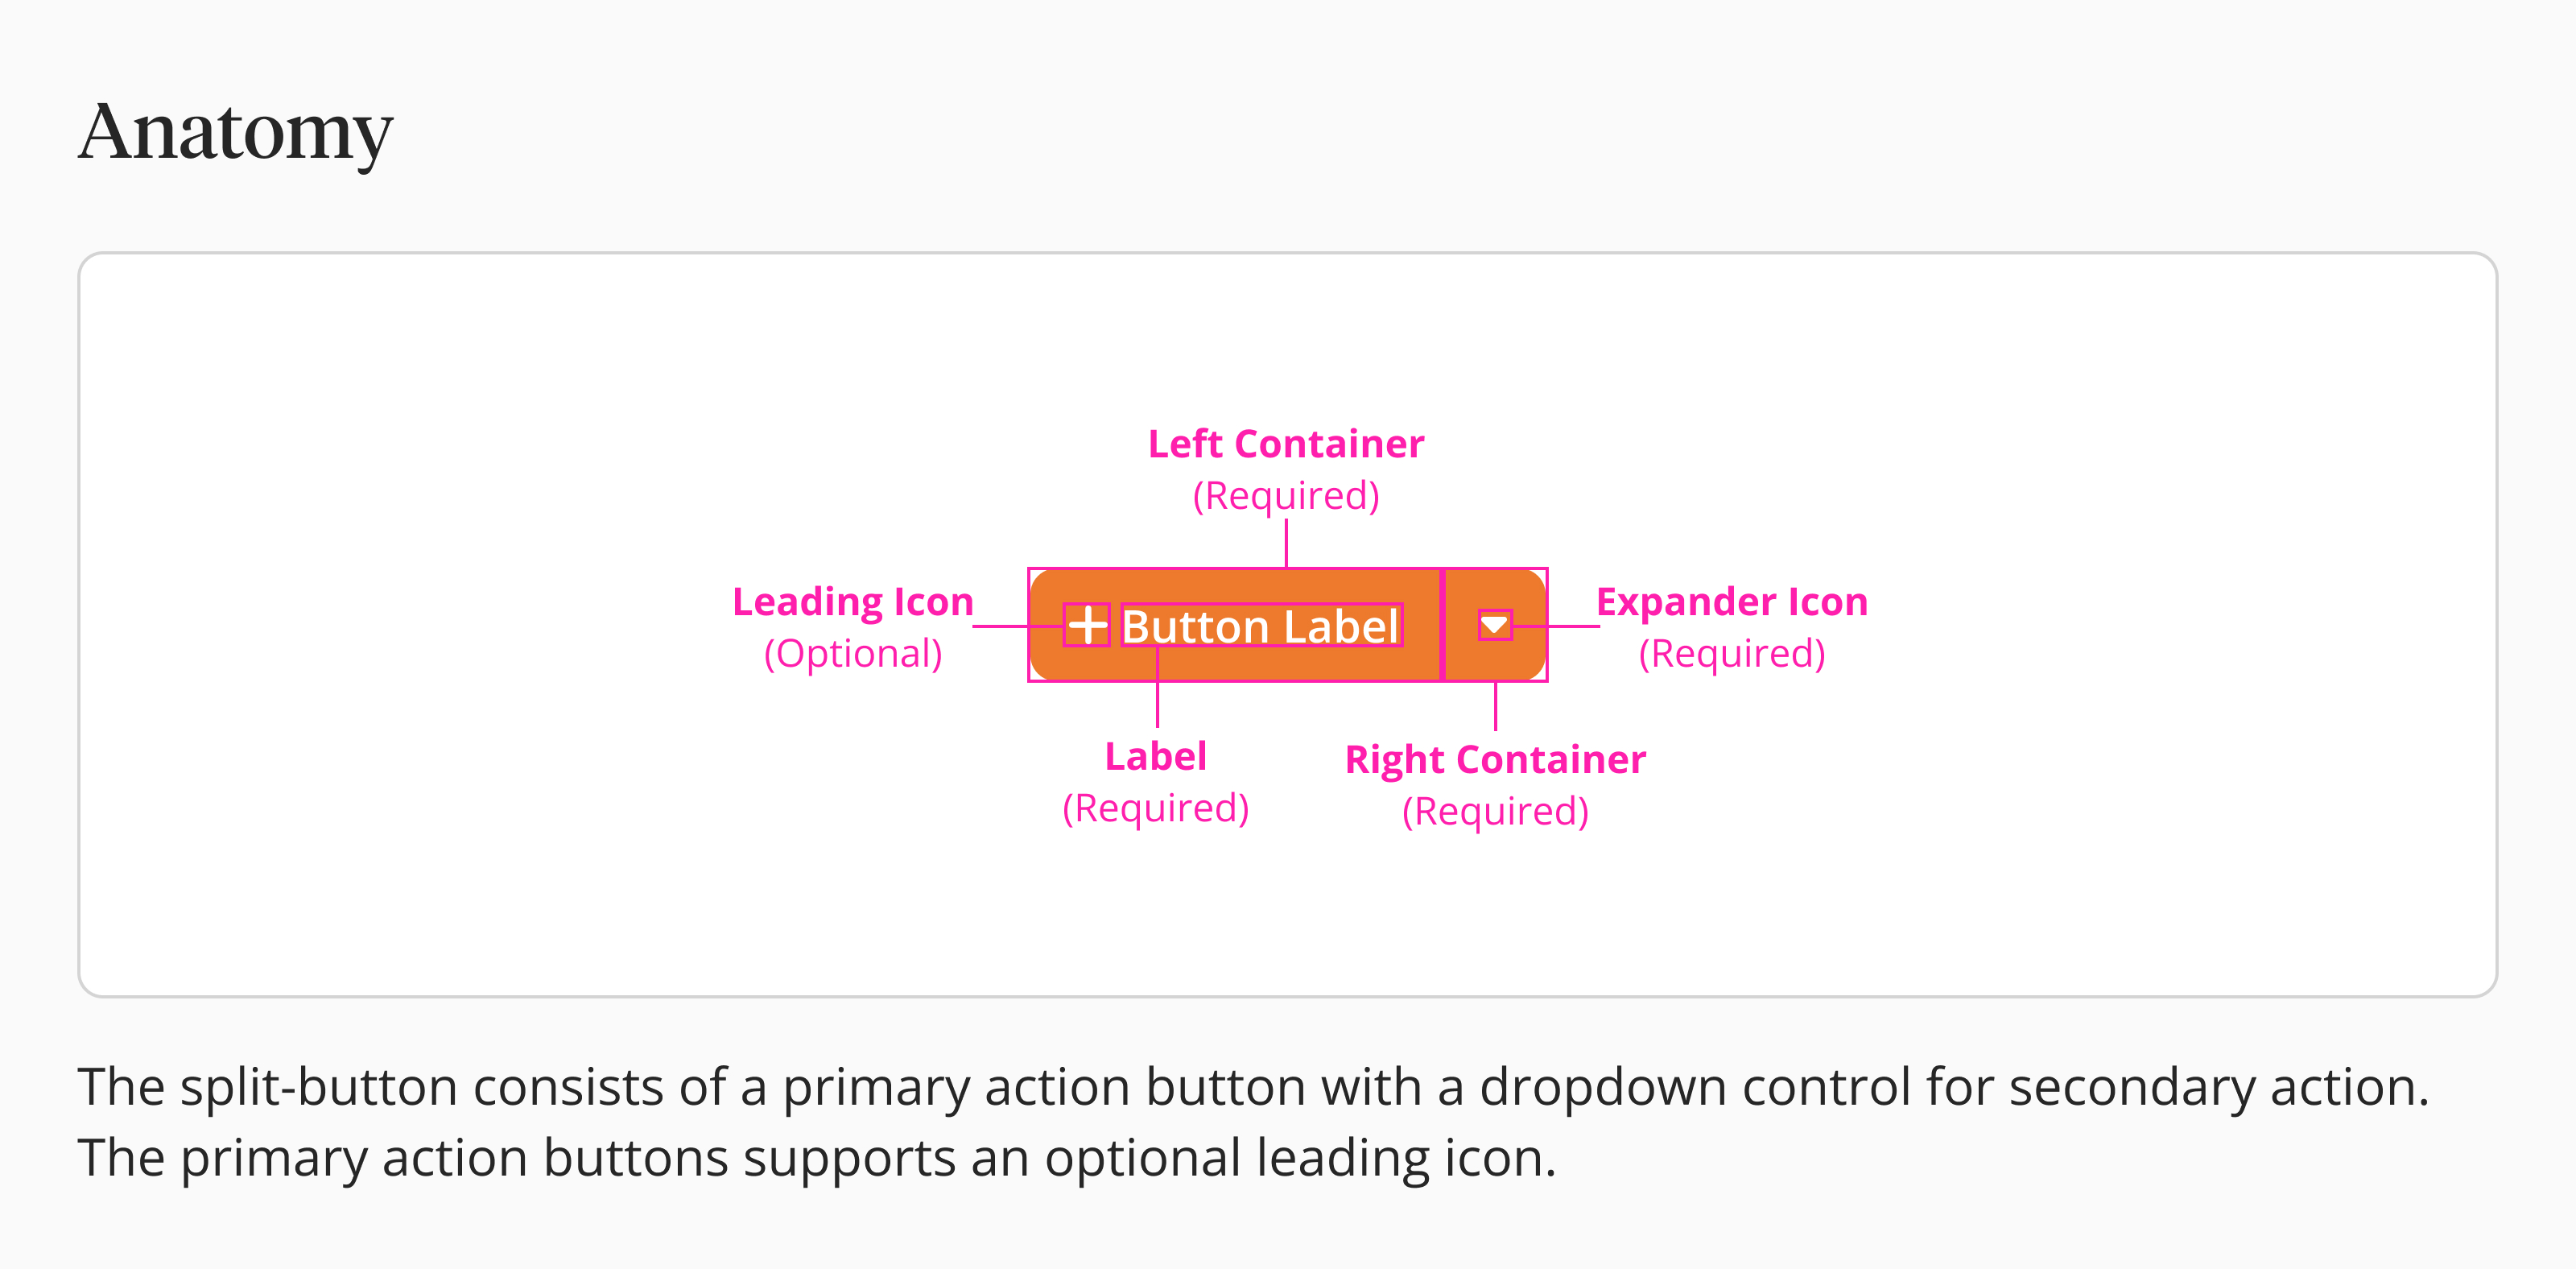
Task: Click "(Required)" beneath Right Container
Action: tap(1495, 811)
